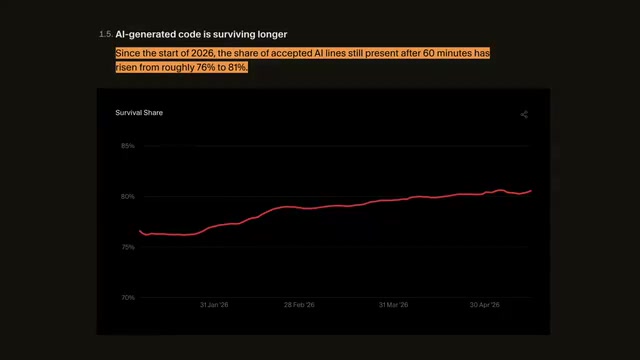Image resolution: width=640 pixels, height=360 pixels.
Task: Click the section number 1.5.
Action: [106, 34]
